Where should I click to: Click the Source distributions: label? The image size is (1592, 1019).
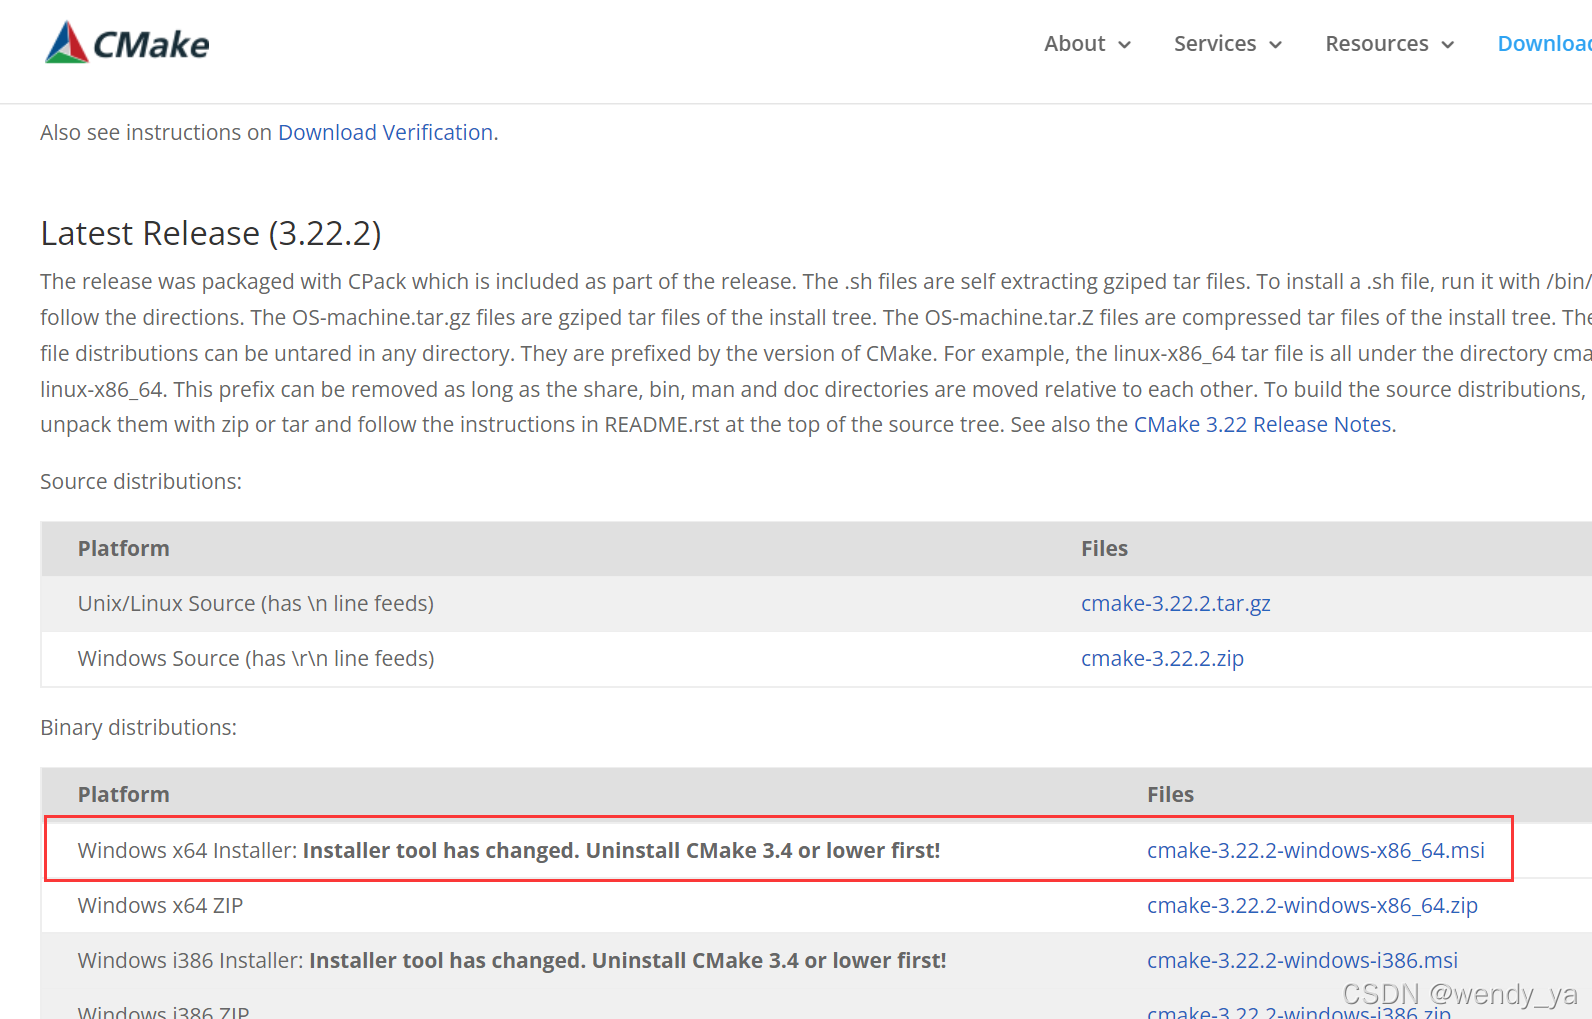click(x=141, y=481)
